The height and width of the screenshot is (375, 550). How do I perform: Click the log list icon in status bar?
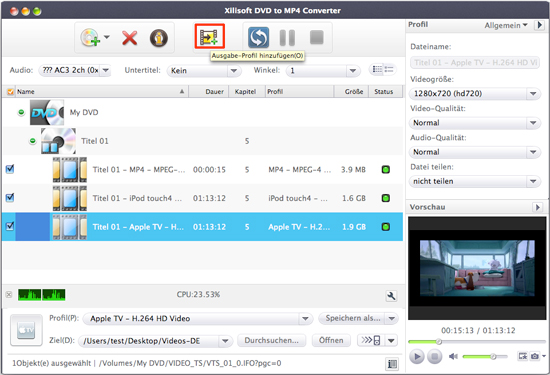pos(392,364)
